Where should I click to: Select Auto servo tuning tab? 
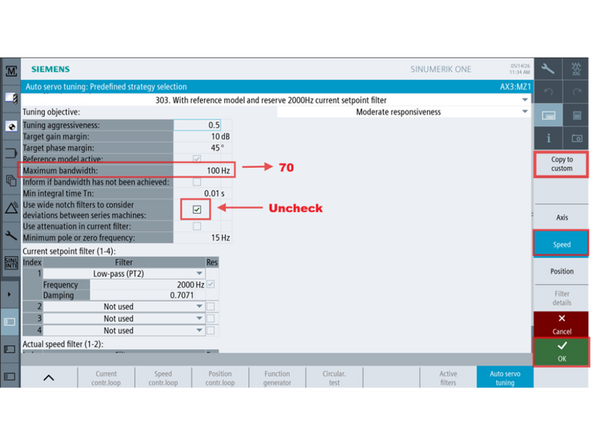505,378
